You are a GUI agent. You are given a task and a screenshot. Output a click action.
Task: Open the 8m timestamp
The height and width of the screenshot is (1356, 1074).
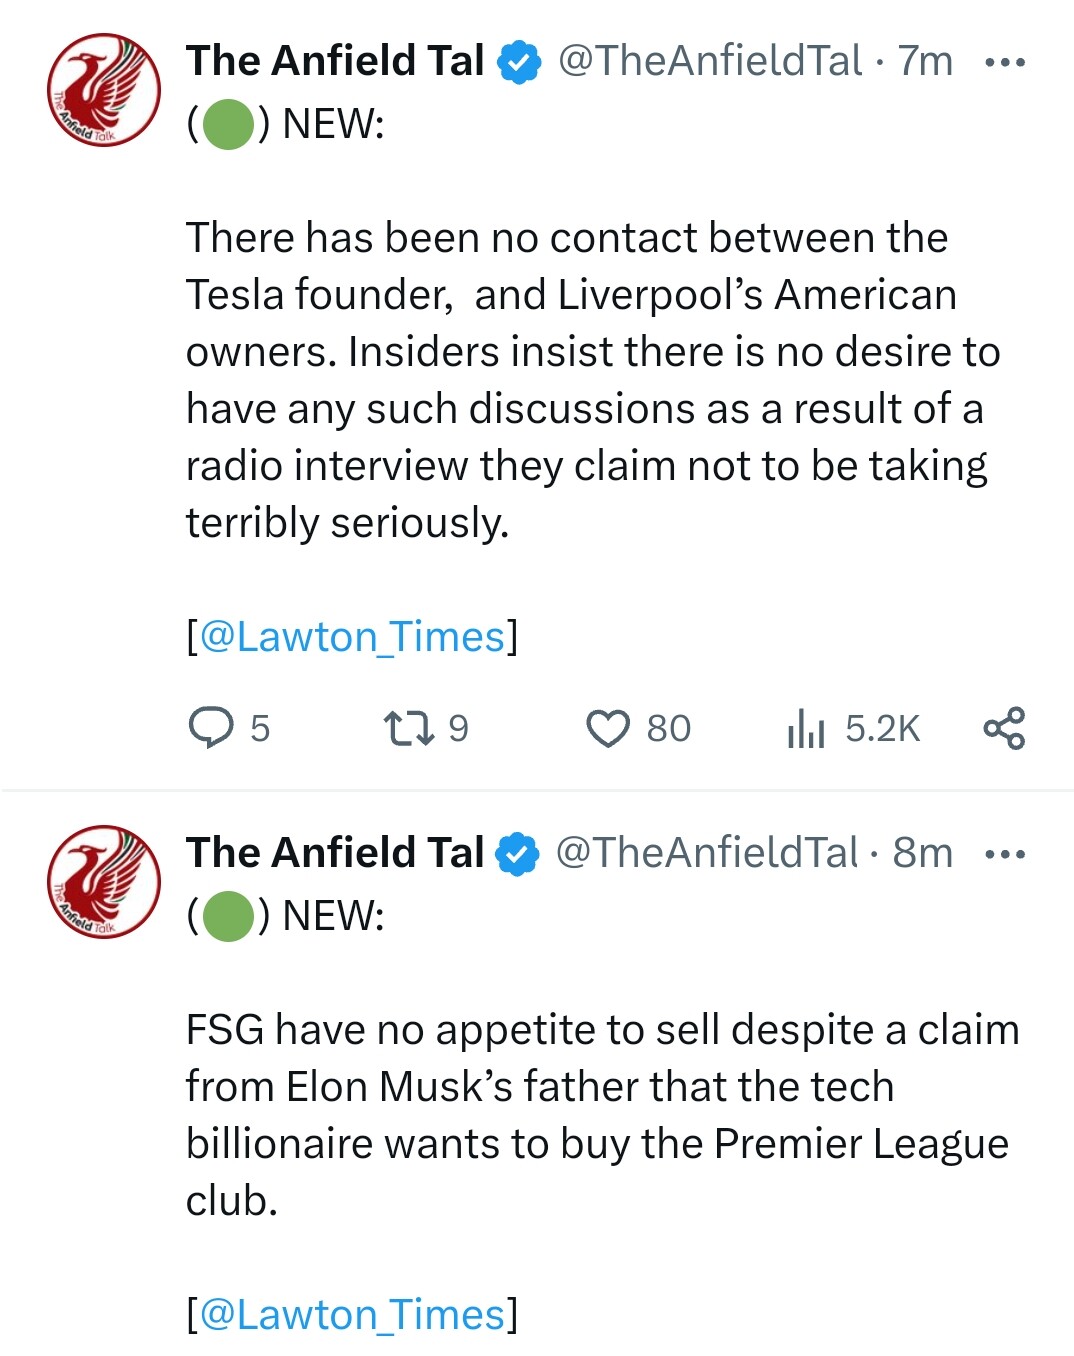(923, 853)
